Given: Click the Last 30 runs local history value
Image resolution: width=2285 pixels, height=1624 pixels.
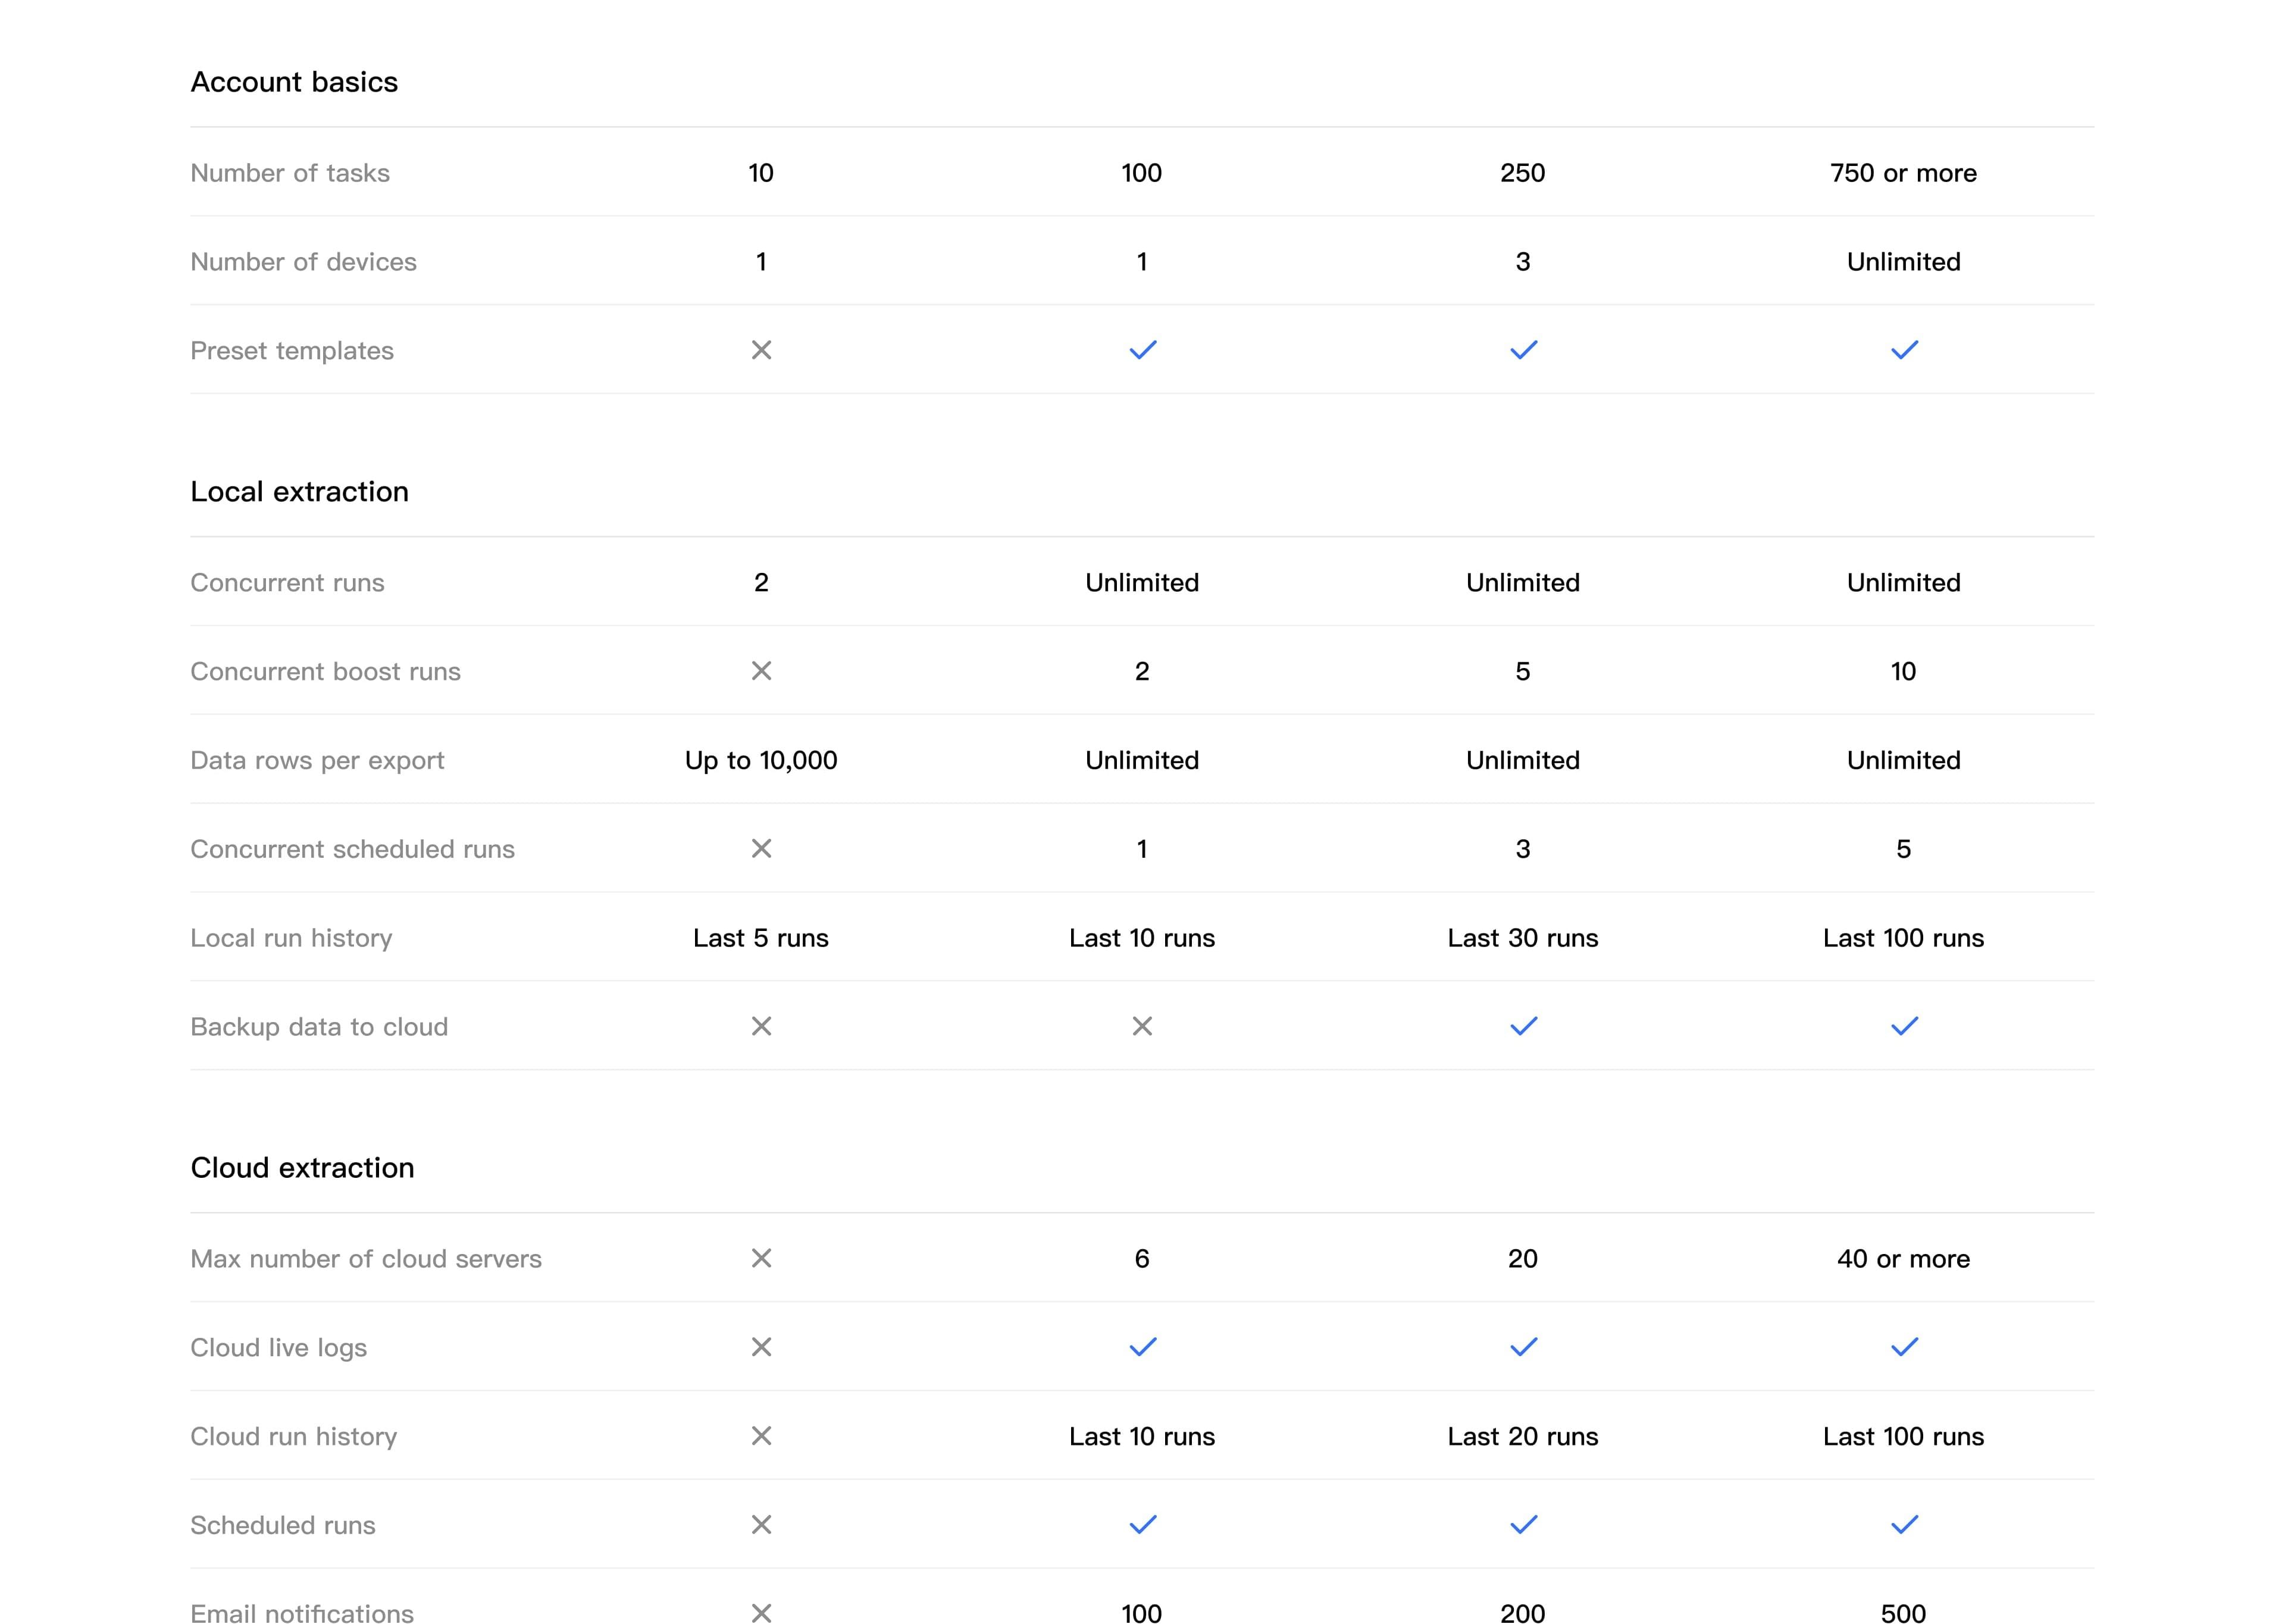Looking at the screenshot, I should tap(1522, 938).
